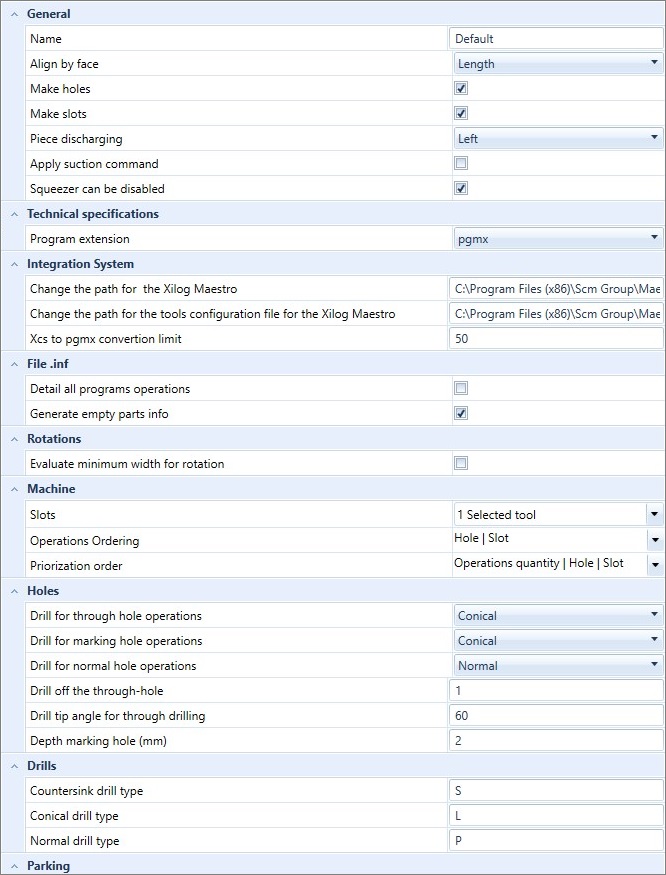The height and width of the screenshot is (875, 666).
Task: Open the Priorization order dropdown
Action: (655, 565)
